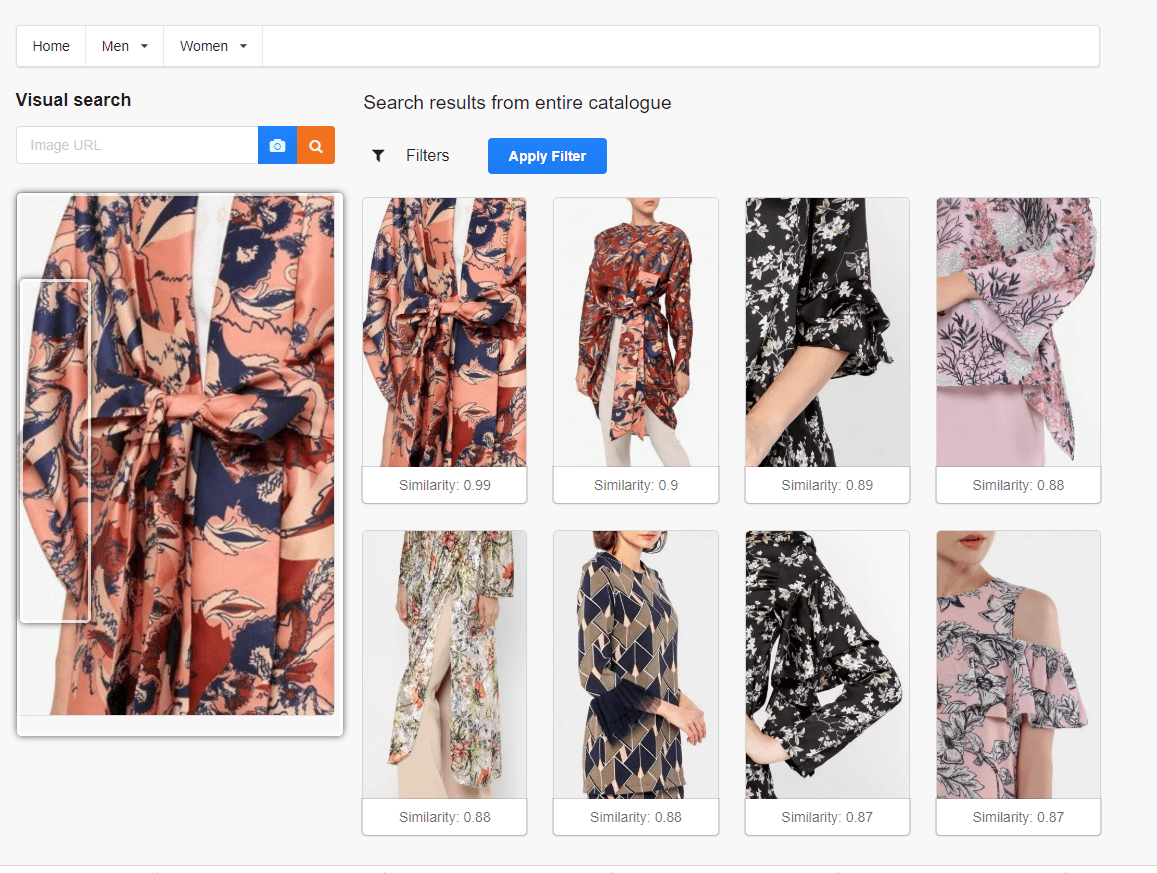Click the black floral top with 0.89 similarity
The image size is (1157, 873).
click(827, 332)
